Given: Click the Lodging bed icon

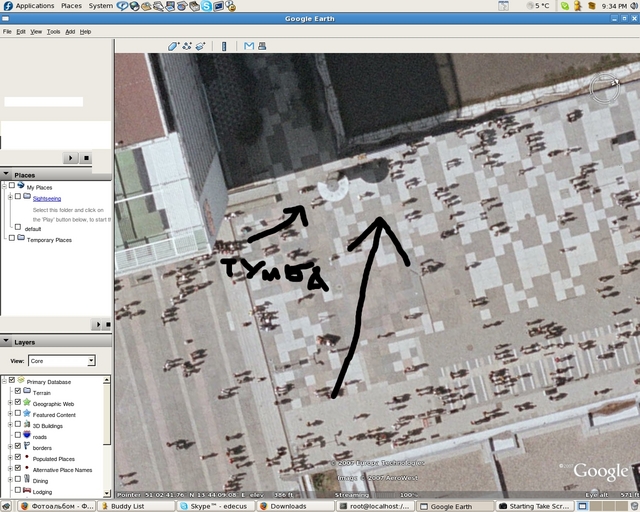Looking at the screenshot, I should pyautogui.click(x=27, y=490).
